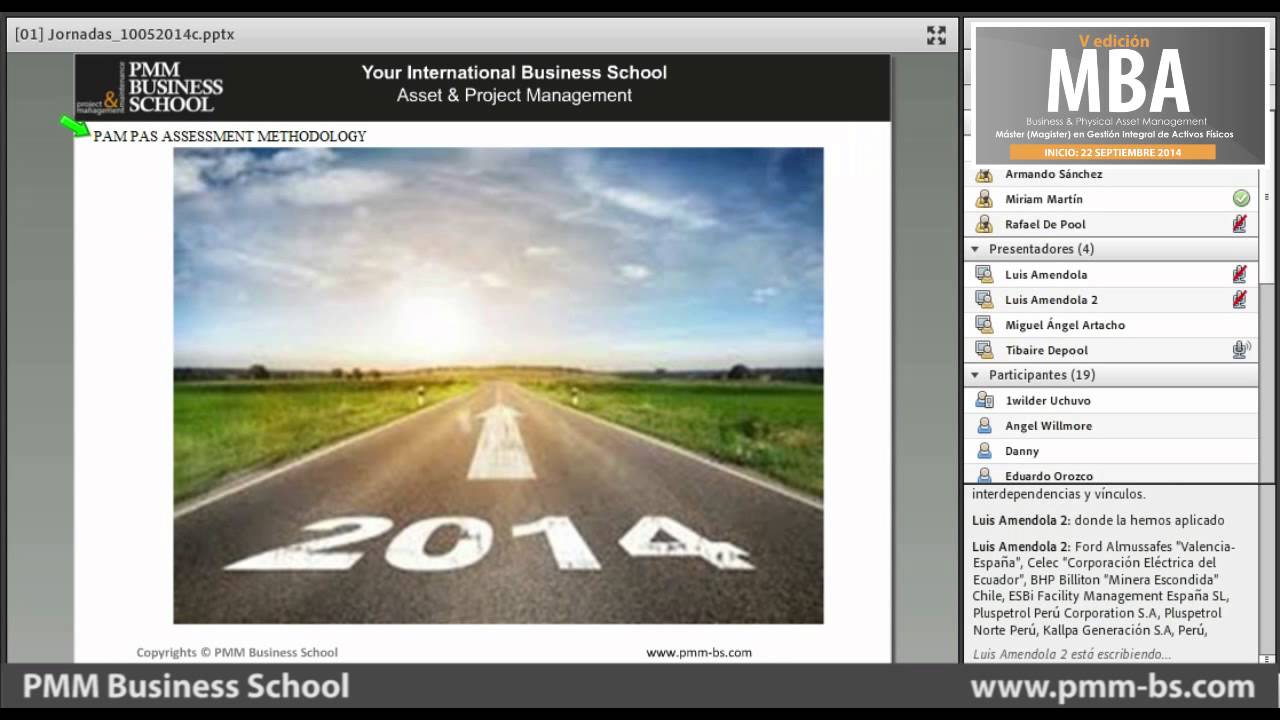Click 'Your International Business School' slide header
This screenshot has width=1280, height=720.
(x=514, y=72)
